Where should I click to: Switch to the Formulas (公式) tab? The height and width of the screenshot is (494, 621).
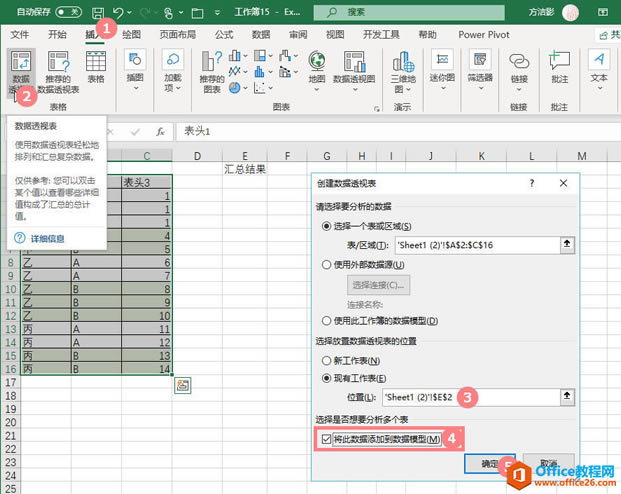click(x=224, y=35)
